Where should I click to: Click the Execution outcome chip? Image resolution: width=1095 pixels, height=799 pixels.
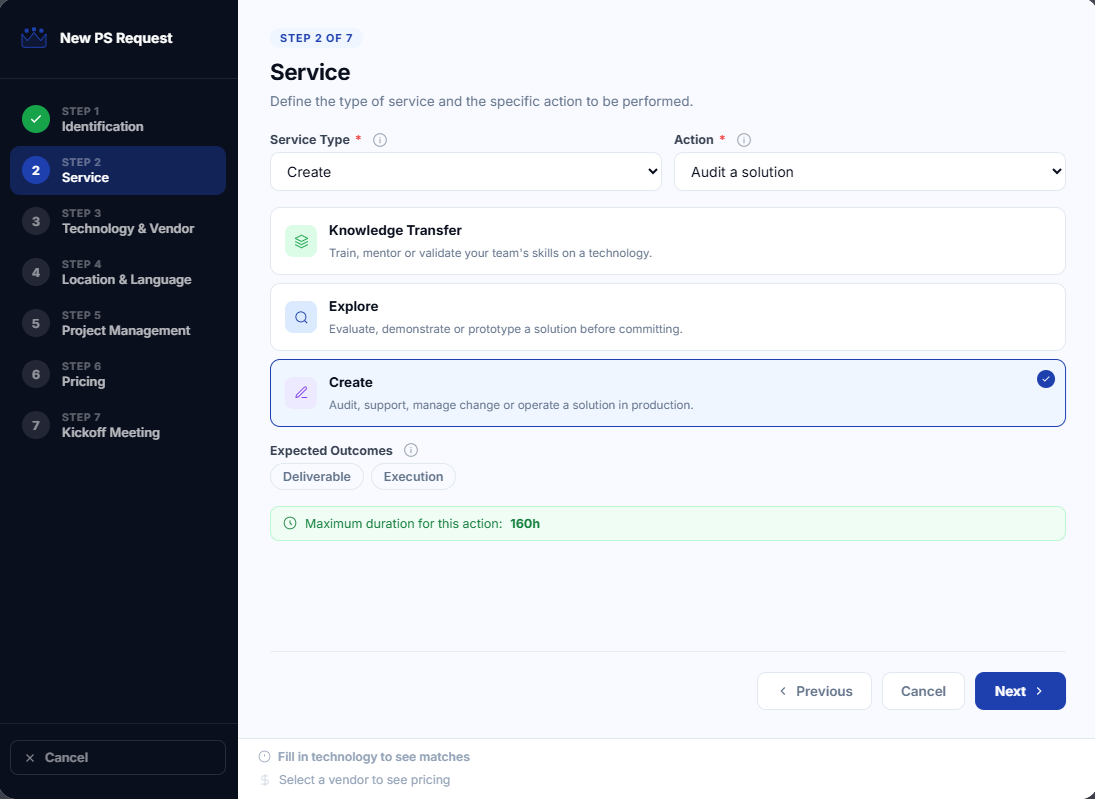[x=413, y=476]
